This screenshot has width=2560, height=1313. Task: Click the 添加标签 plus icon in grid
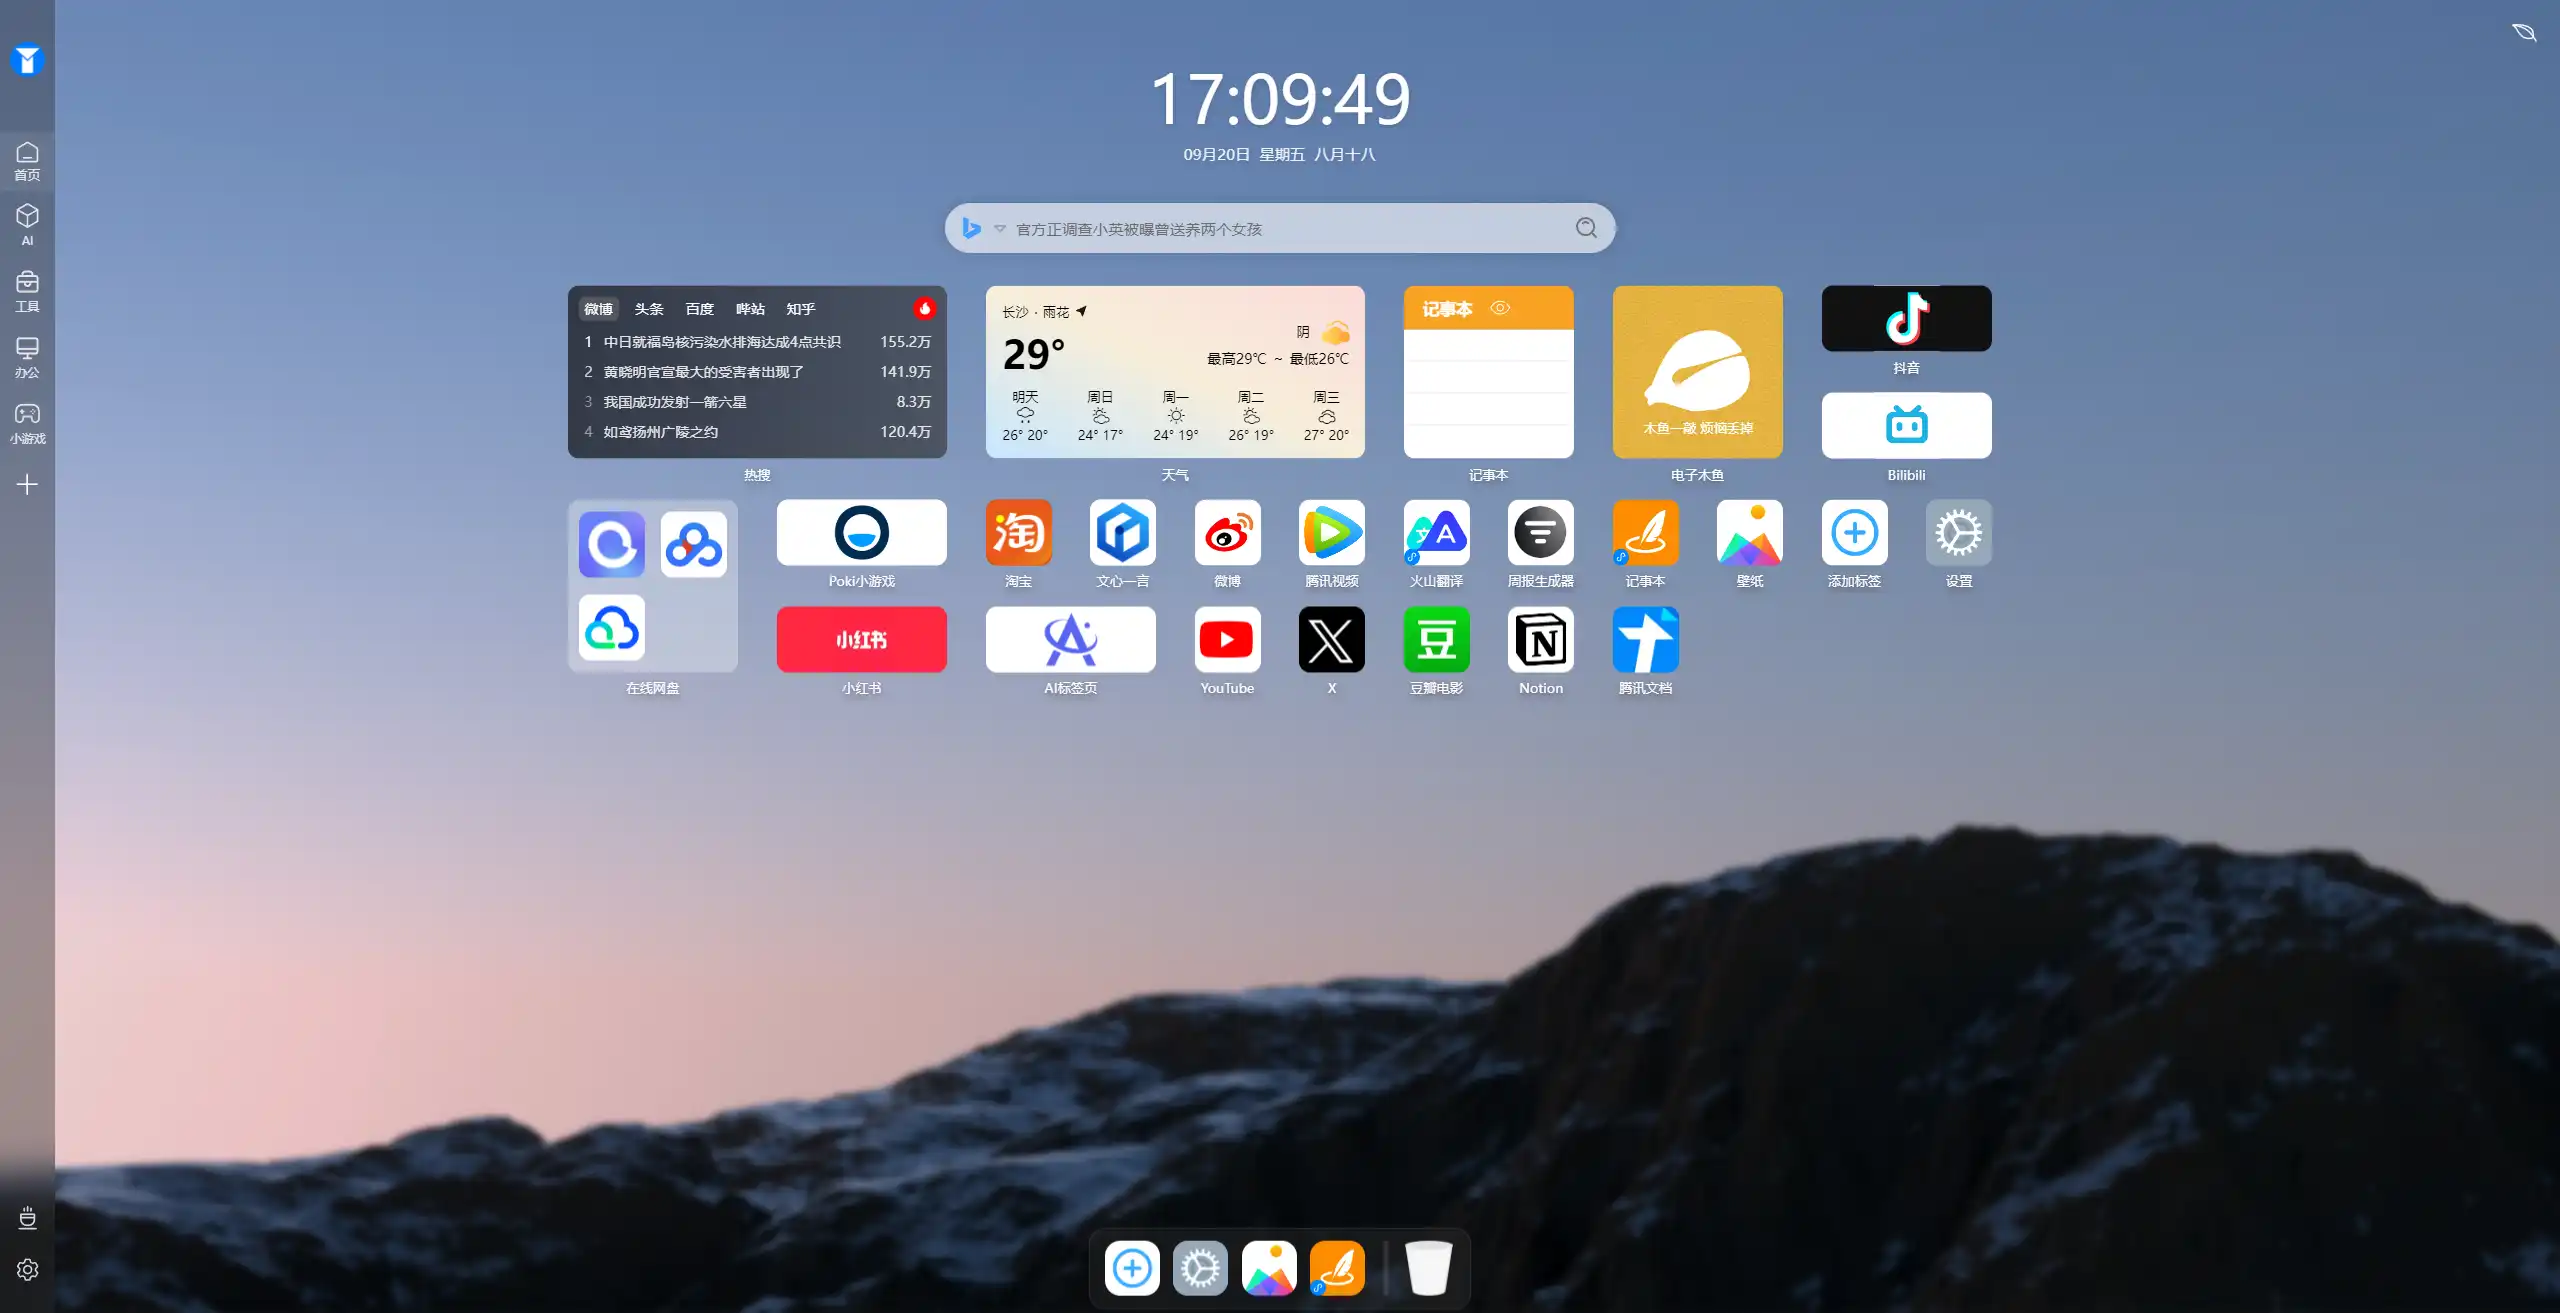1854,533
